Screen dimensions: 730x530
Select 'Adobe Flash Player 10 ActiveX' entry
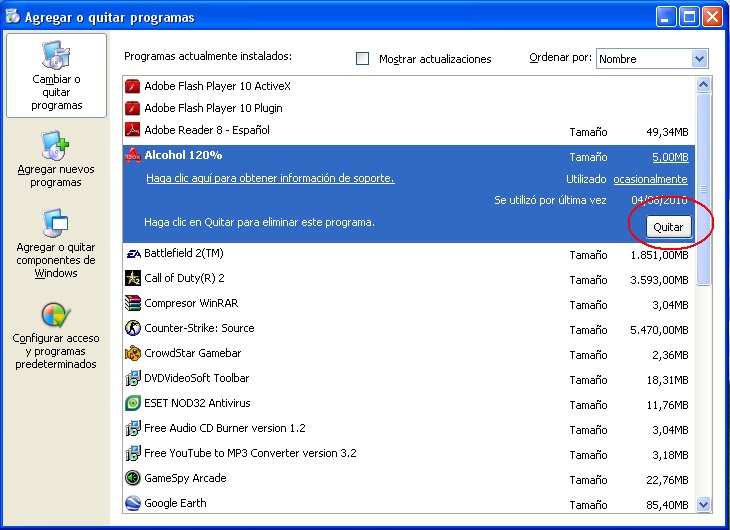click(409, 86)
